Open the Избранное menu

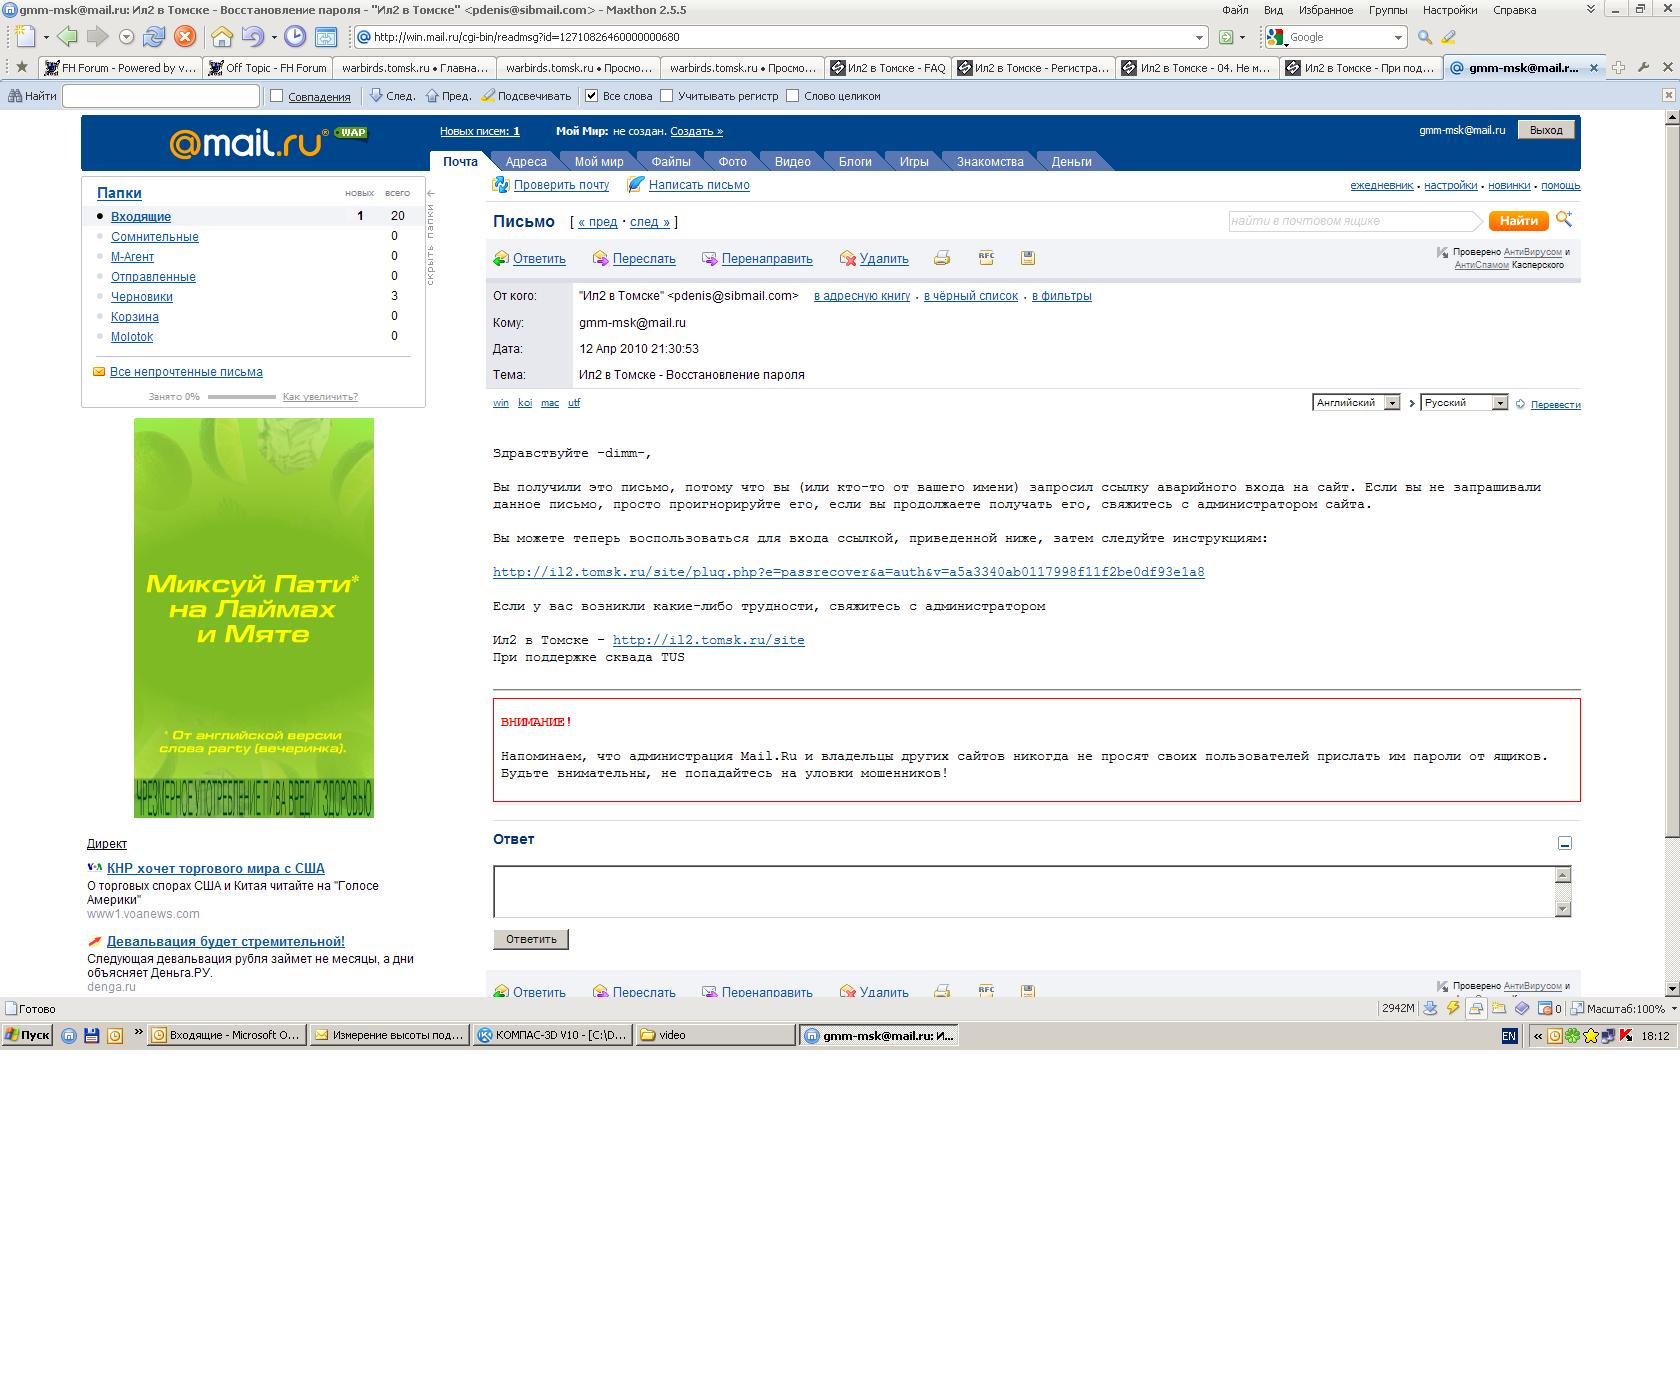(1325, 10)
